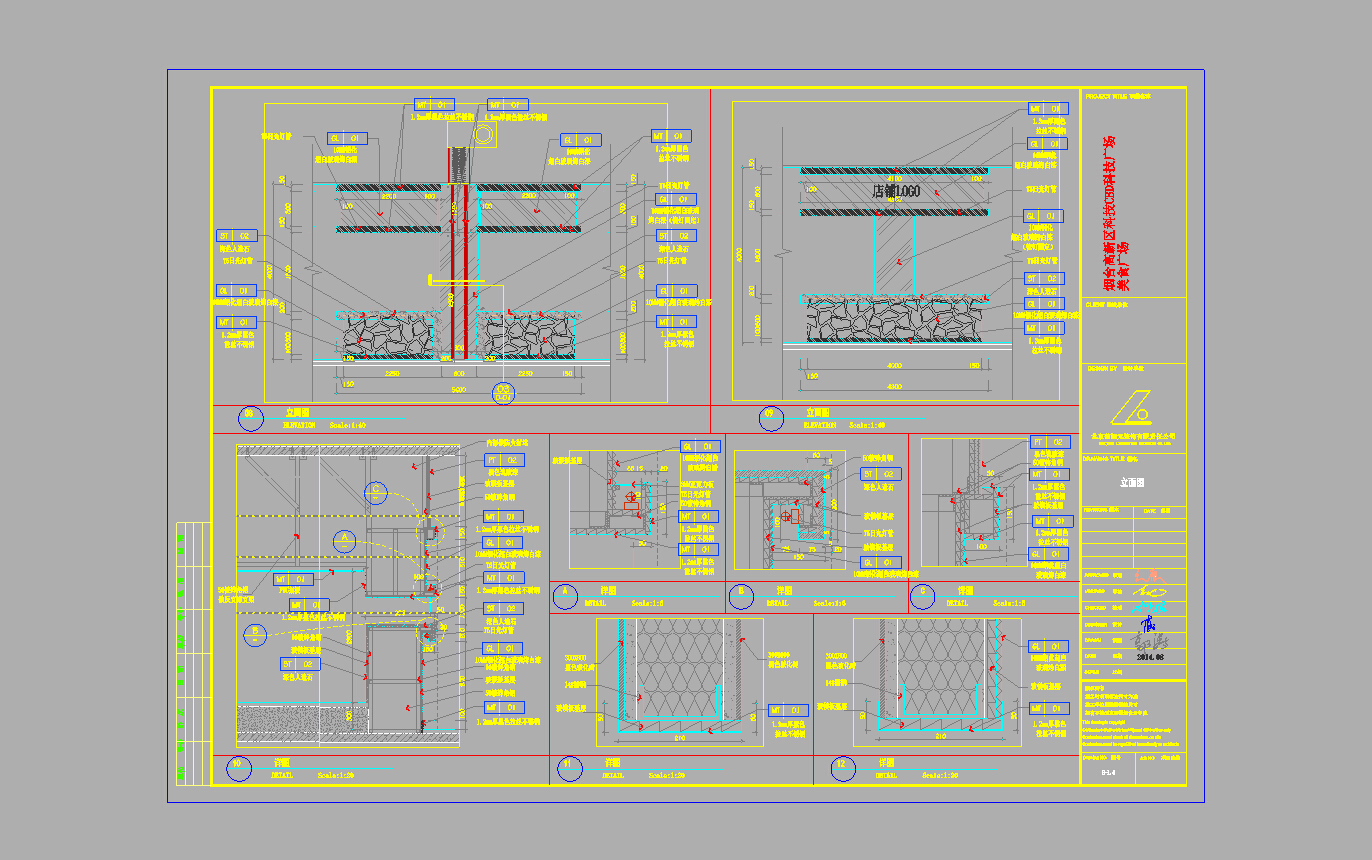
Task: Click the 5000 overall dimension in elevation 08
Action: [458, 389]
